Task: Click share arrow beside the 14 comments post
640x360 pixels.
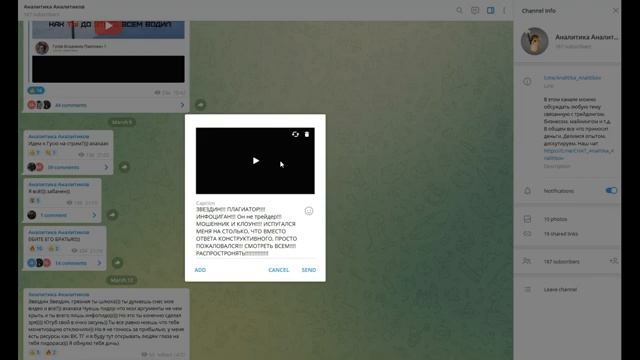Action: tap(118, 263)
